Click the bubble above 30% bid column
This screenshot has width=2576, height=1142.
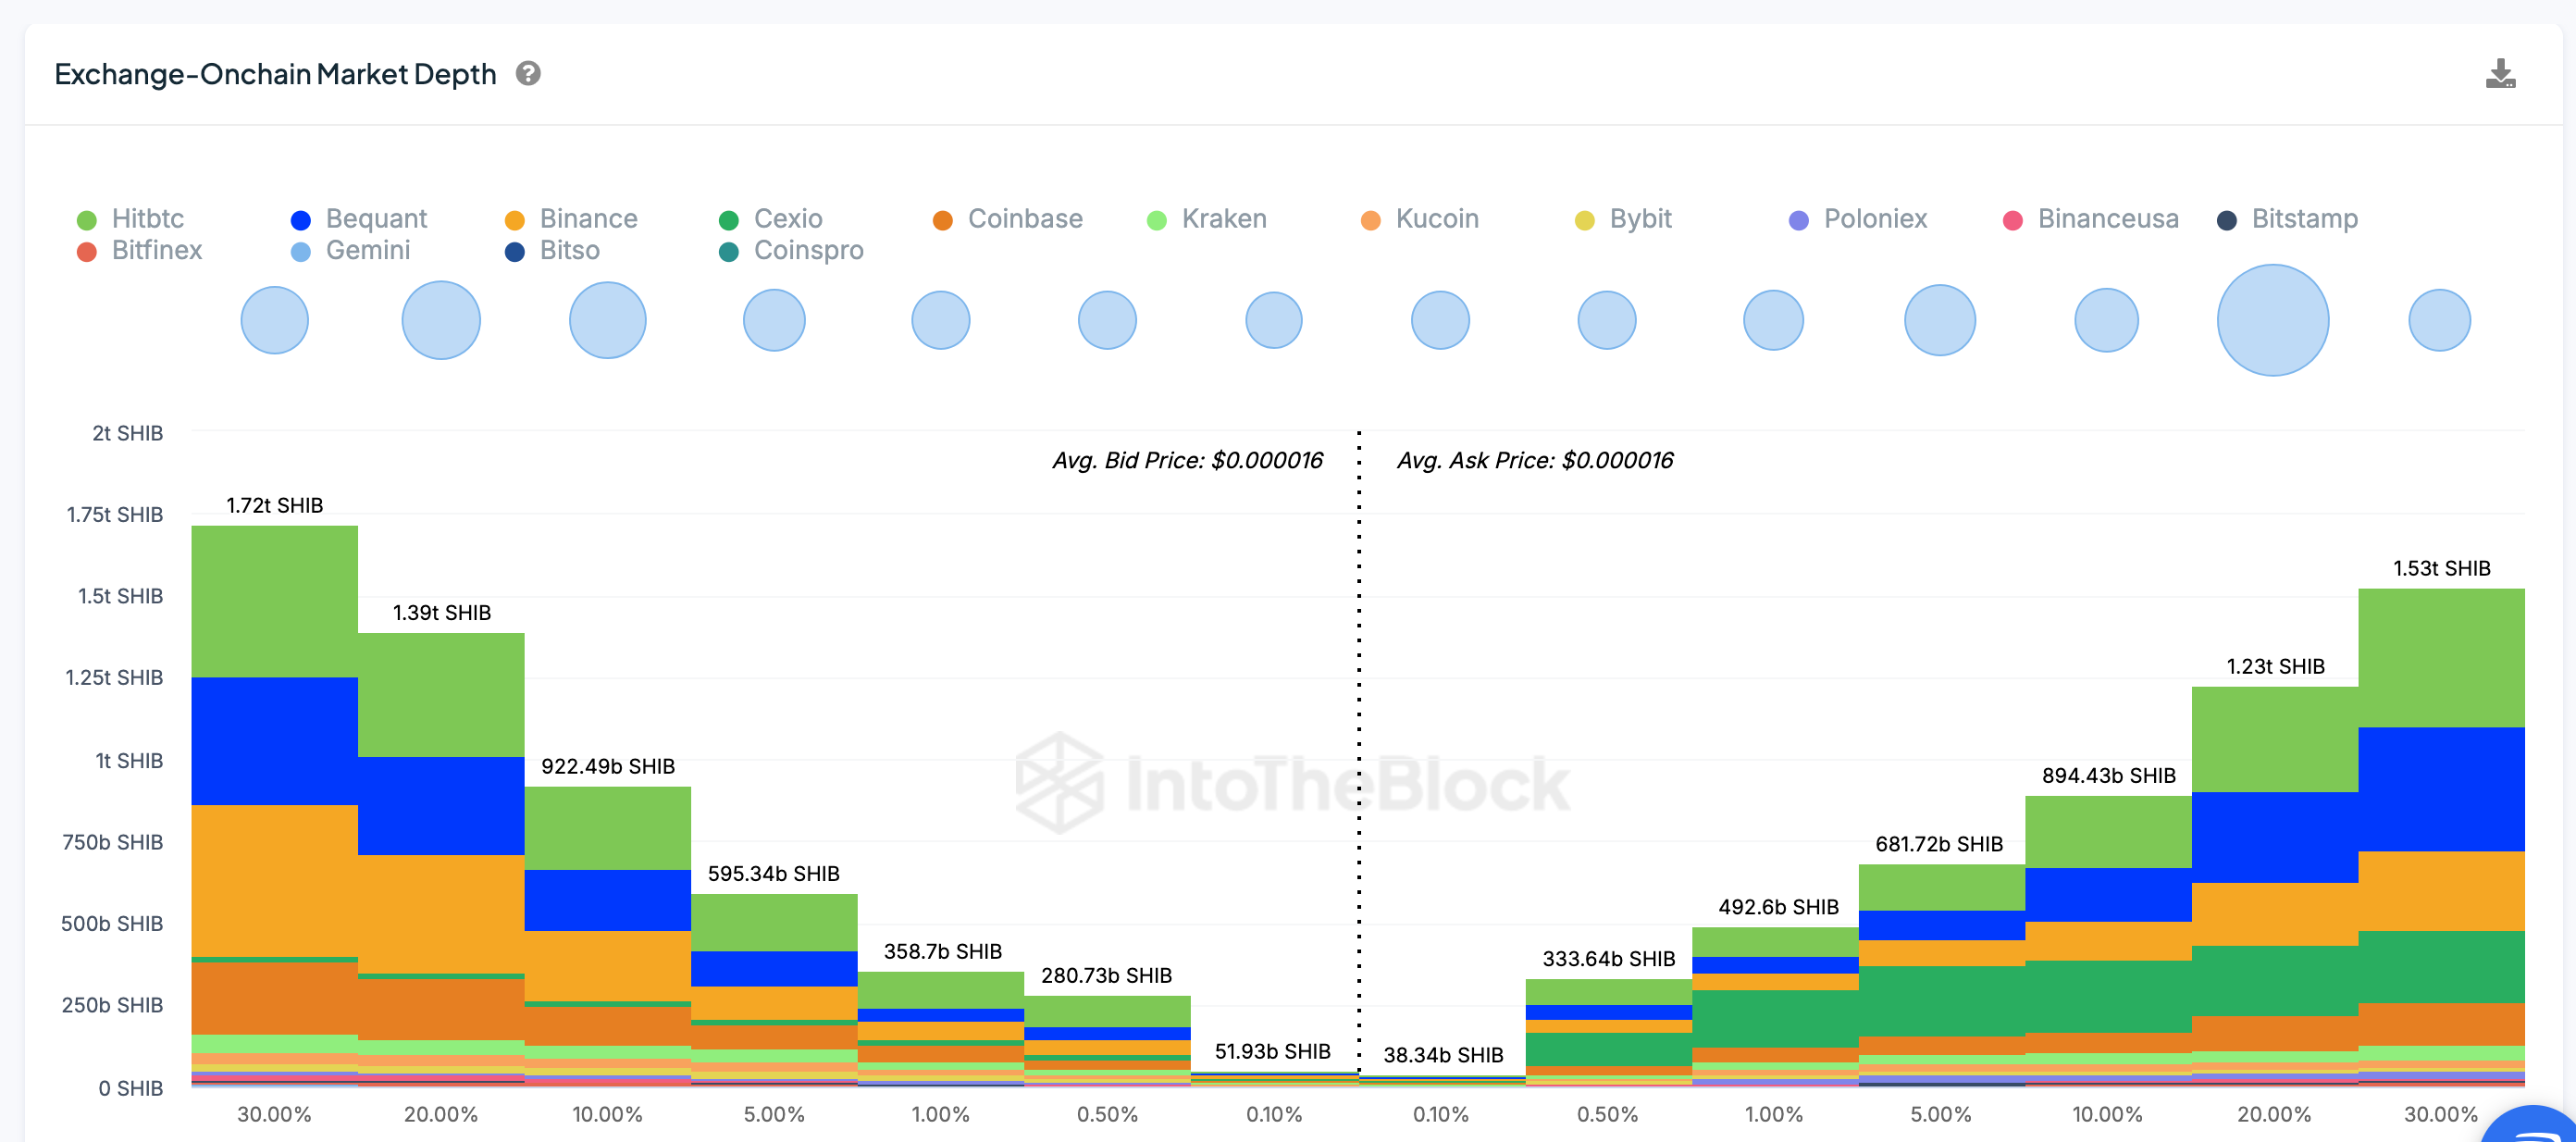275,320
